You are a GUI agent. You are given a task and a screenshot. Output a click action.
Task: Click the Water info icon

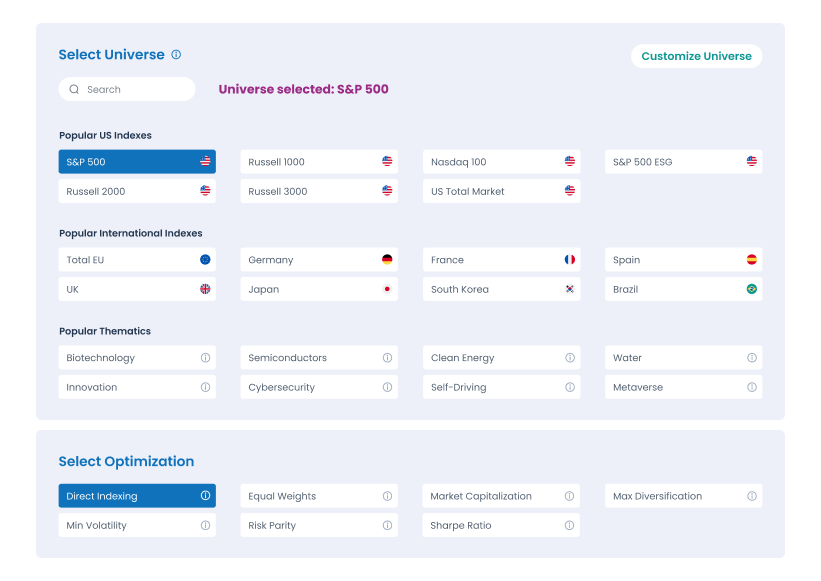coord(752,357)
